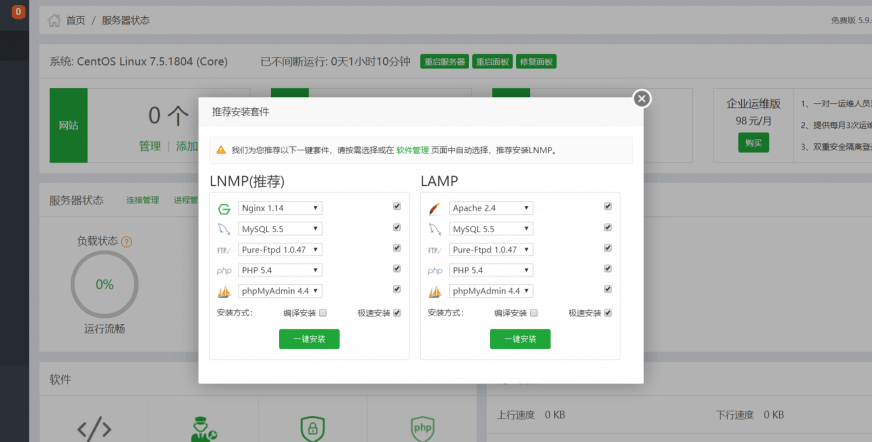
Task: Click the operator with wrench software icon
Action: (x=204, y=429)
